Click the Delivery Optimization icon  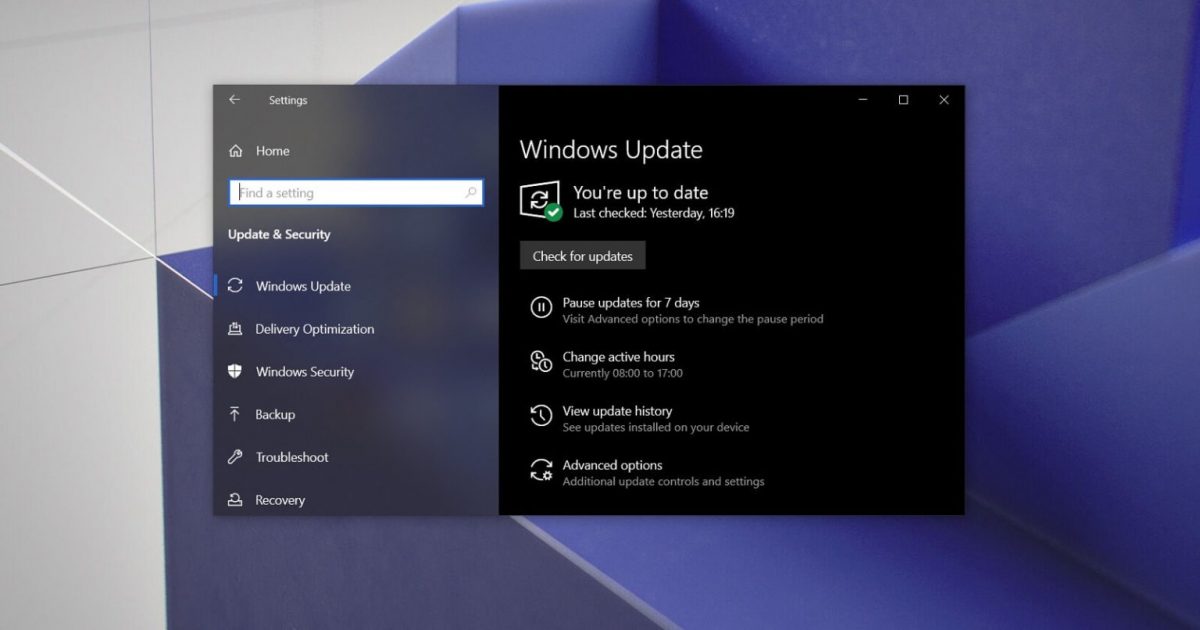pos(235,329)
